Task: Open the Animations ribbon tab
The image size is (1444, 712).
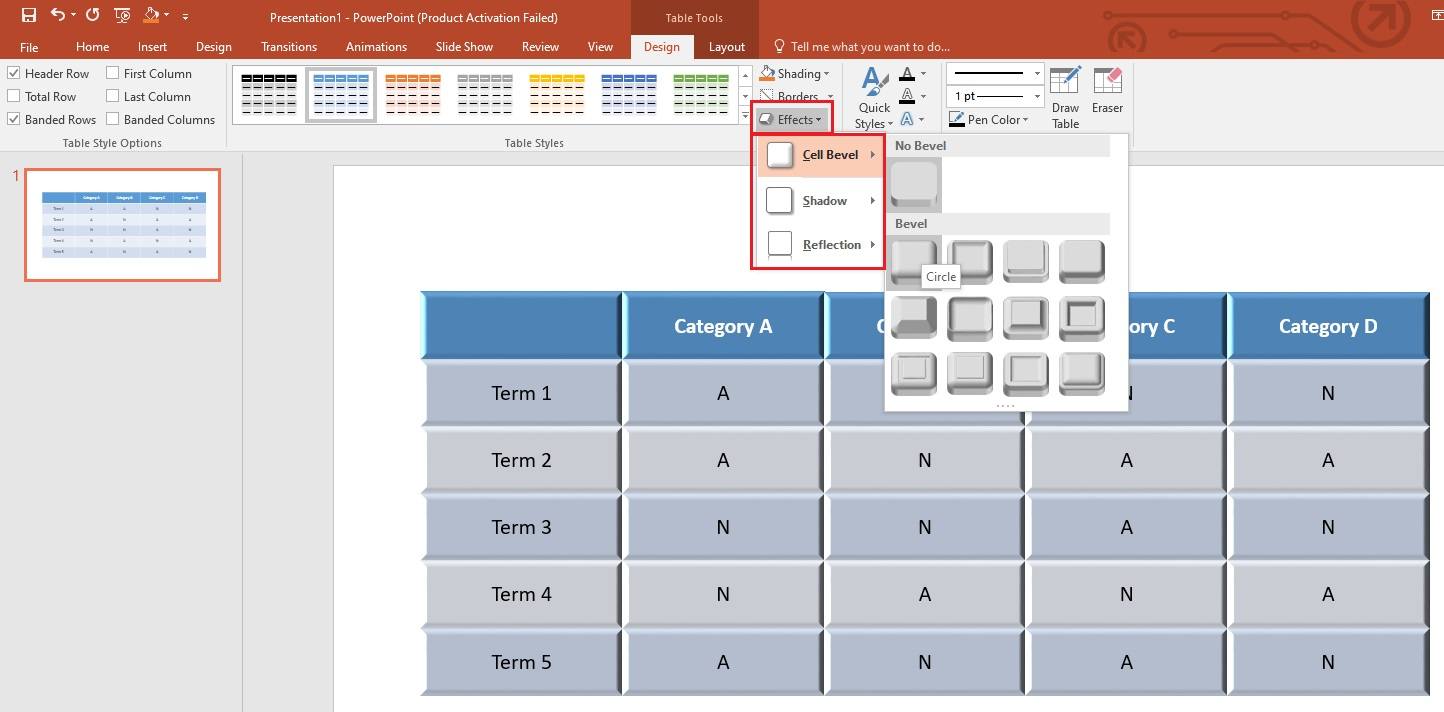Action: click(376, 46)
